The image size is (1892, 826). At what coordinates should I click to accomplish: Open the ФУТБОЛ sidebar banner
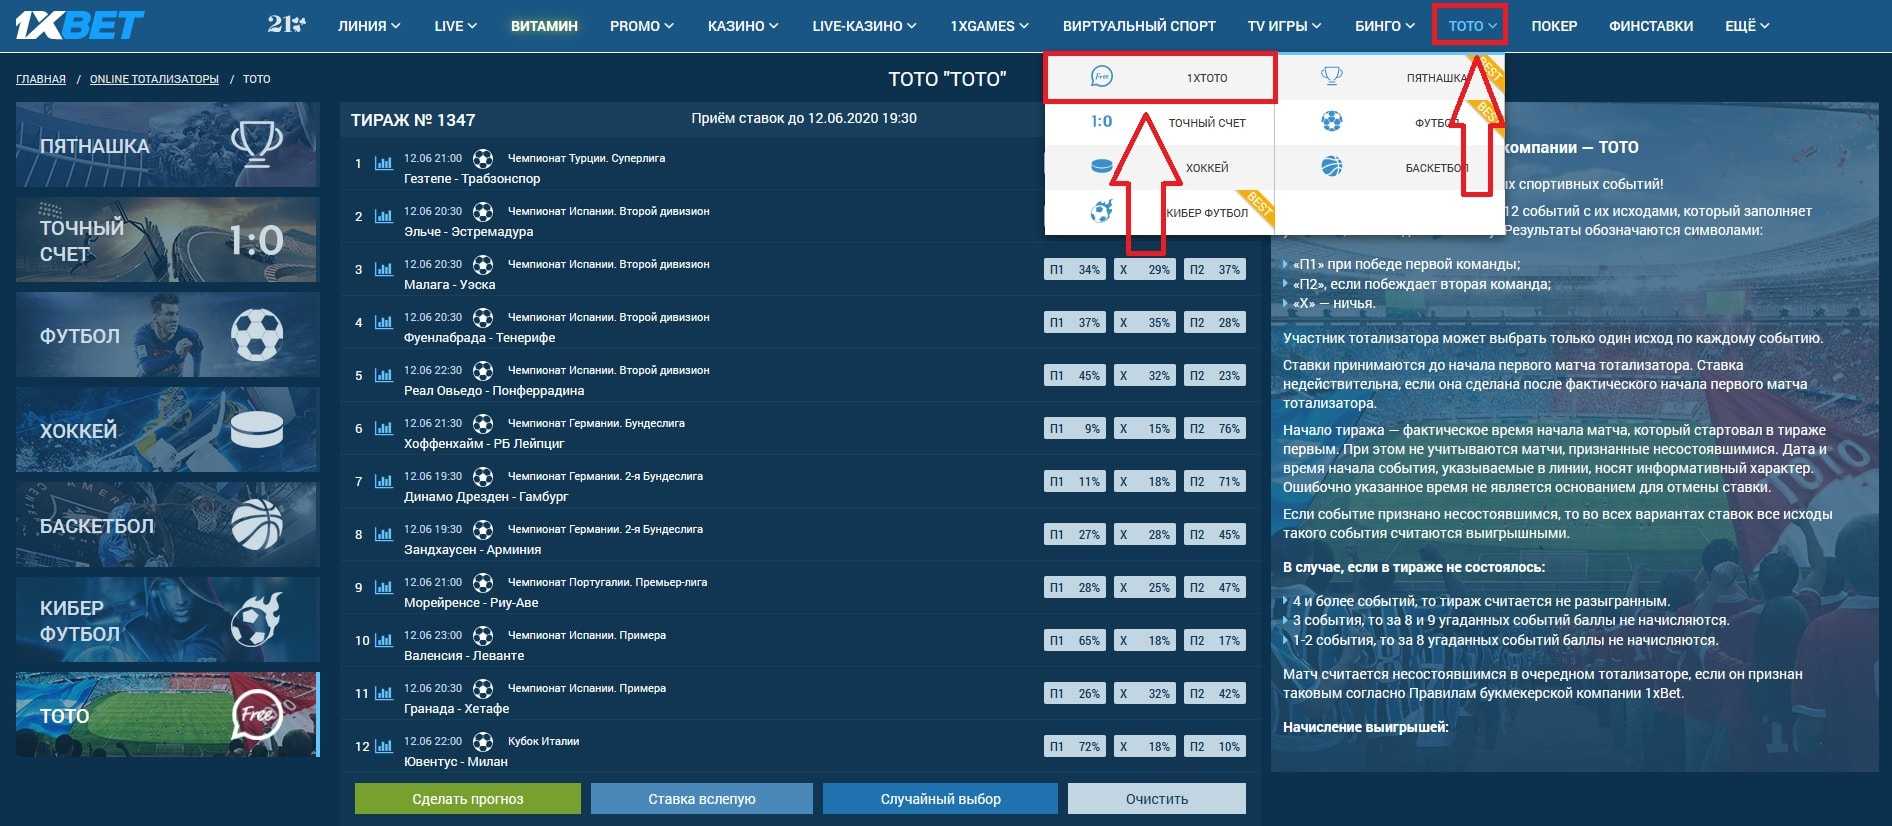(168, 335)
